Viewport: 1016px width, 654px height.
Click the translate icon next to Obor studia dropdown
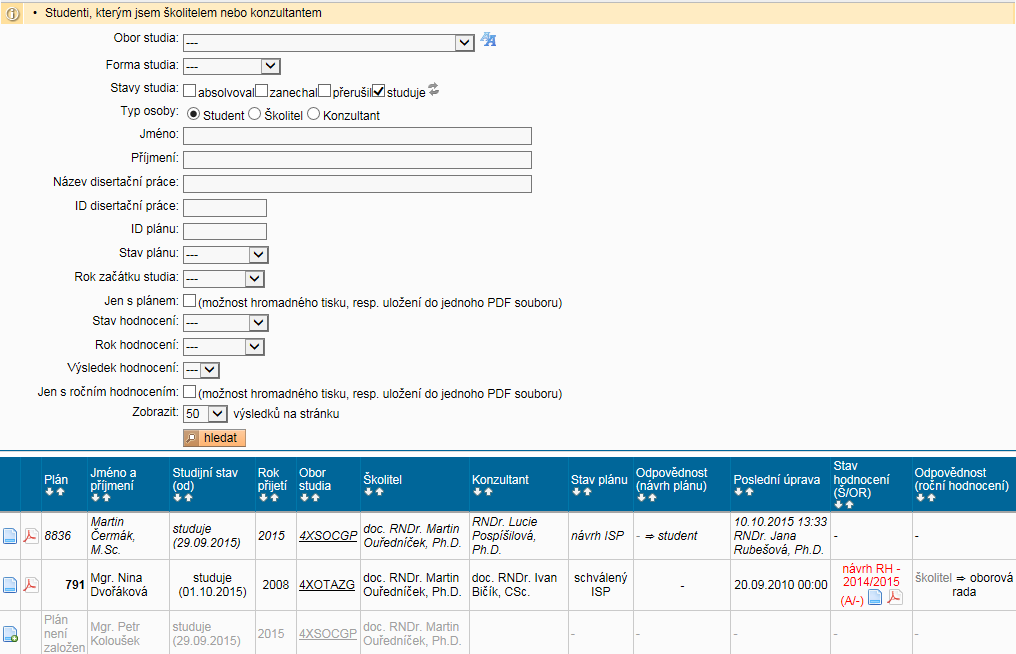tap(489, 40)
